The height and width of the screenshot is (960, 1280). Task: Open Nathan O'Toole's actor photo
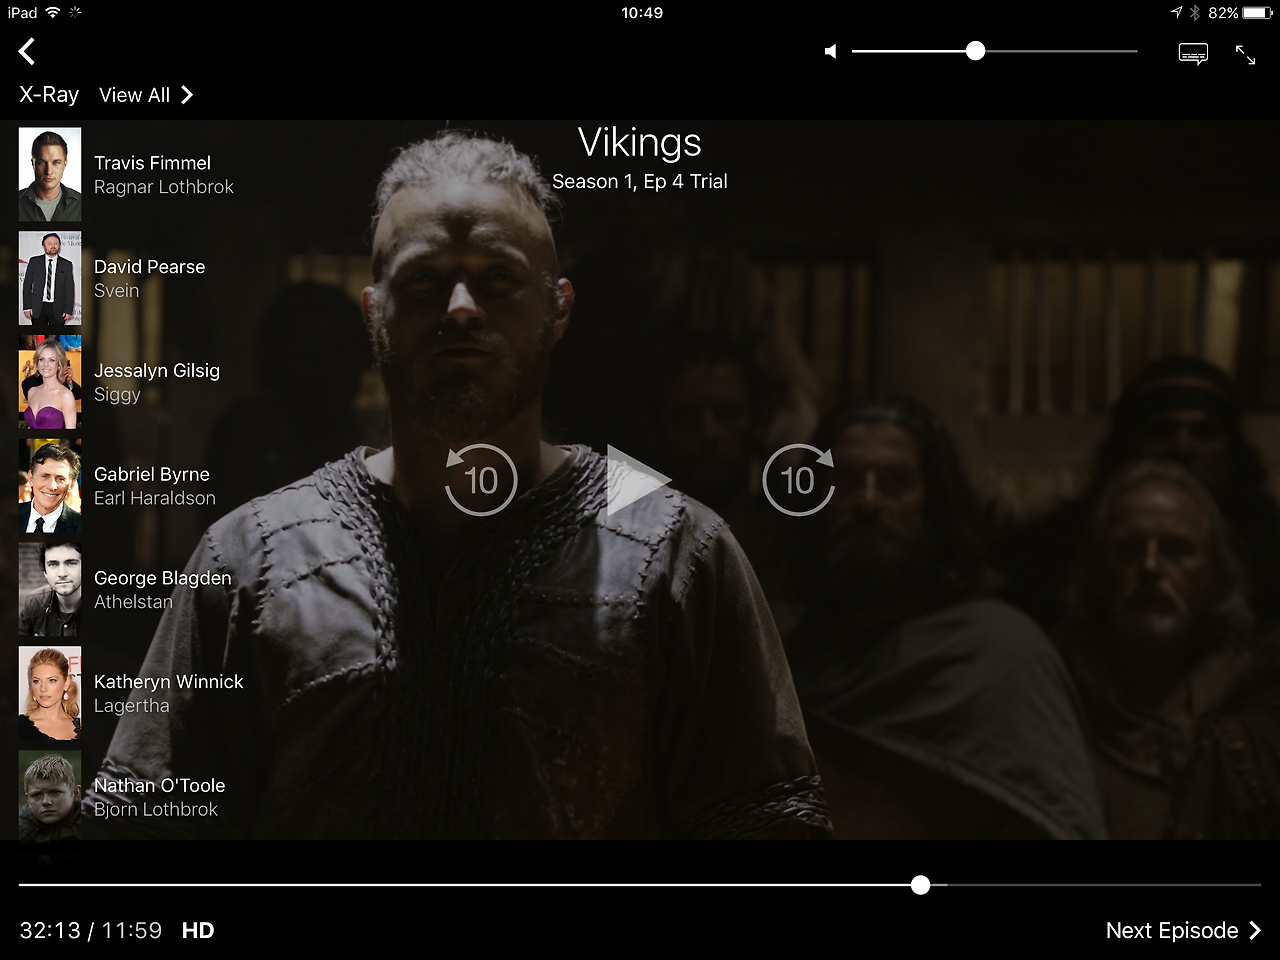click(50, 795)
